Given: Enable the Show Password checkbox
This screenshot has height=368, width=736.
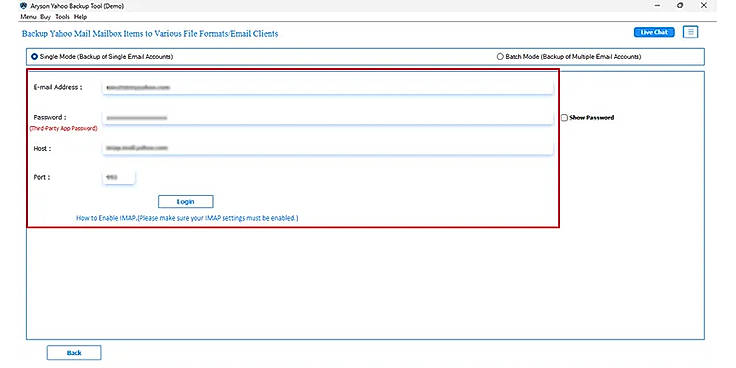Looking at the screenshot, I should [564, 118].
